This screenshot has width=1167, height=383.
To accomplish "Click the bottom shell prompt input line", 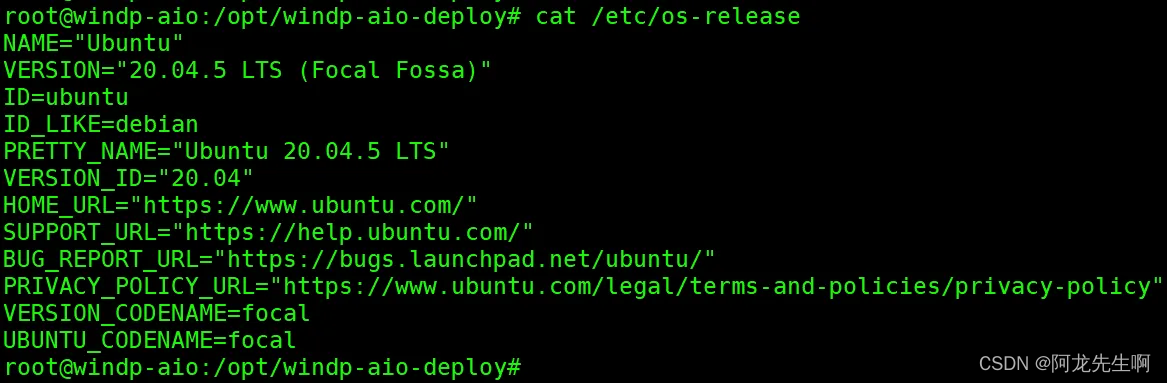I will (x=262, y=367).
